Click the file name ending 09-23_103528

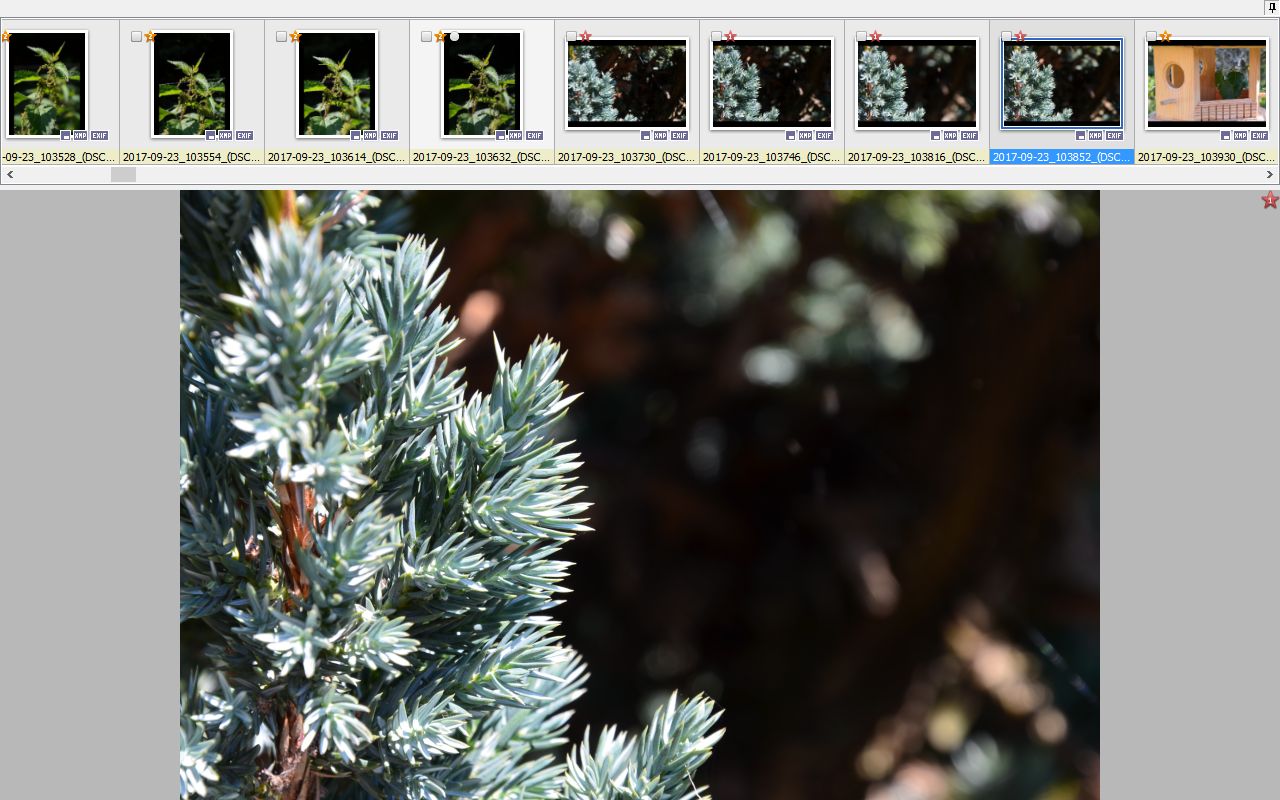(x=59, y=157)
